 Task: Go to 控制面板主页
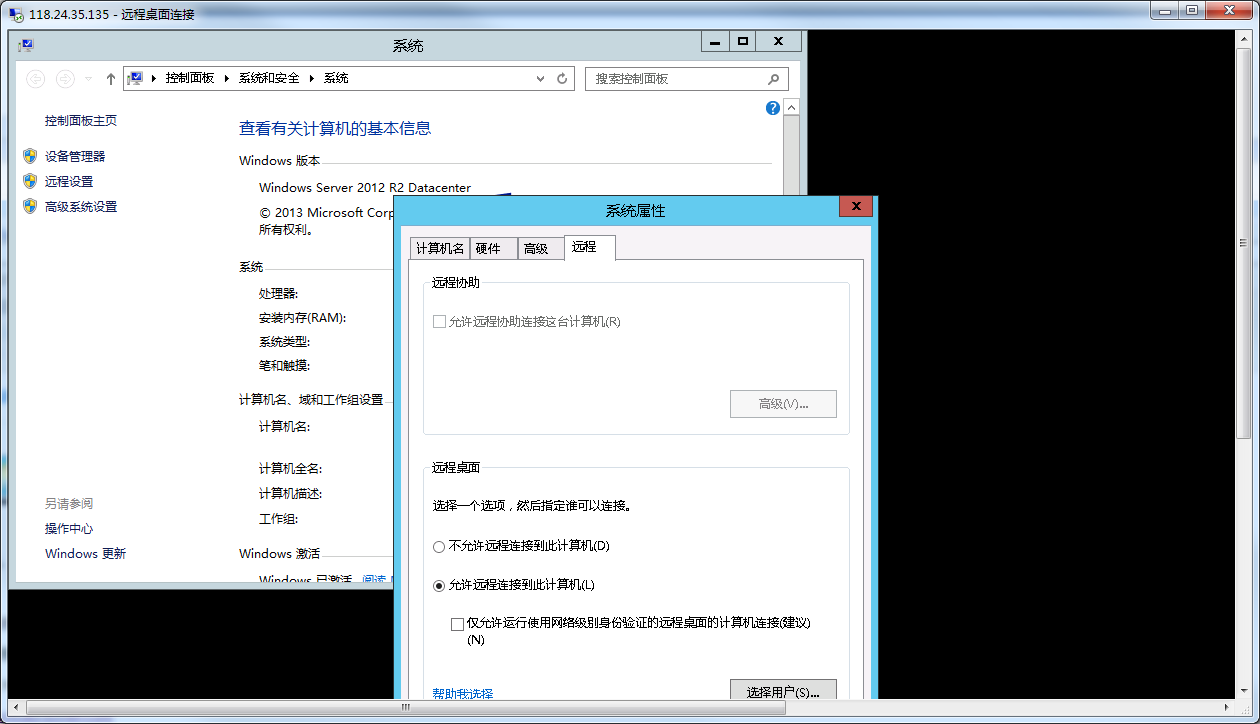click(x=81, y=120)
